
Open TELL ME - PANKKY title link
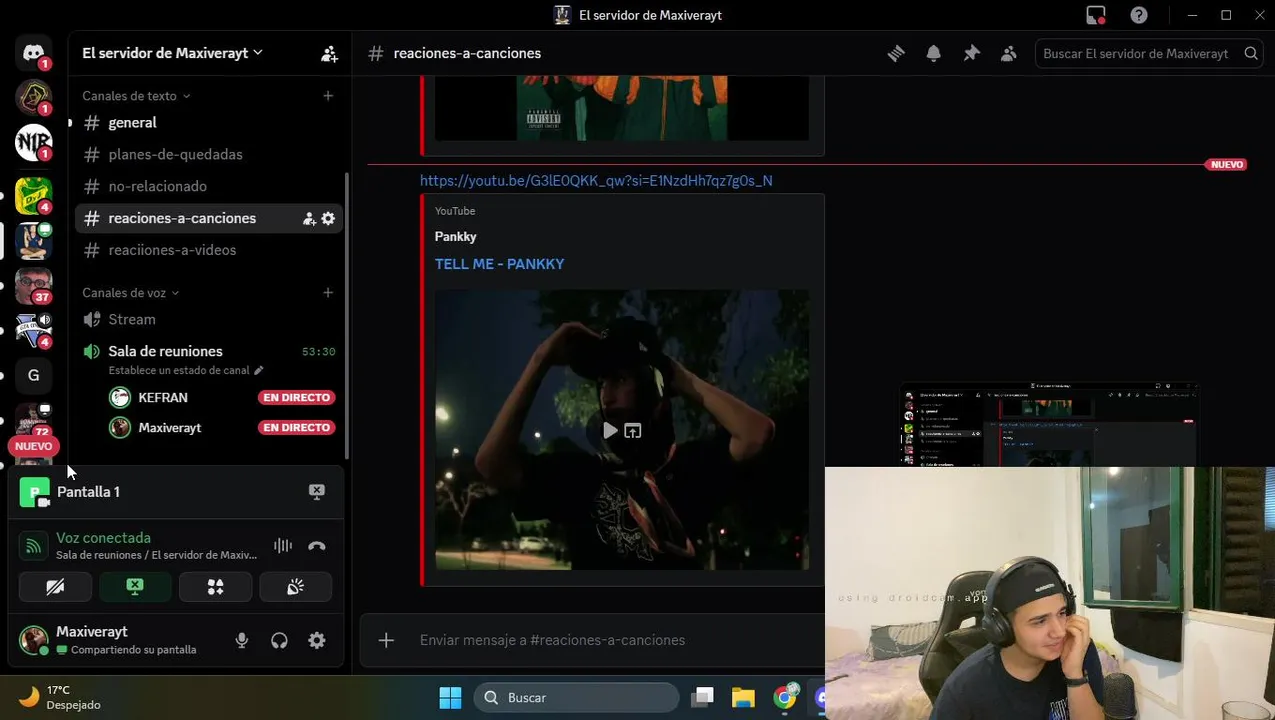(499, 264)
